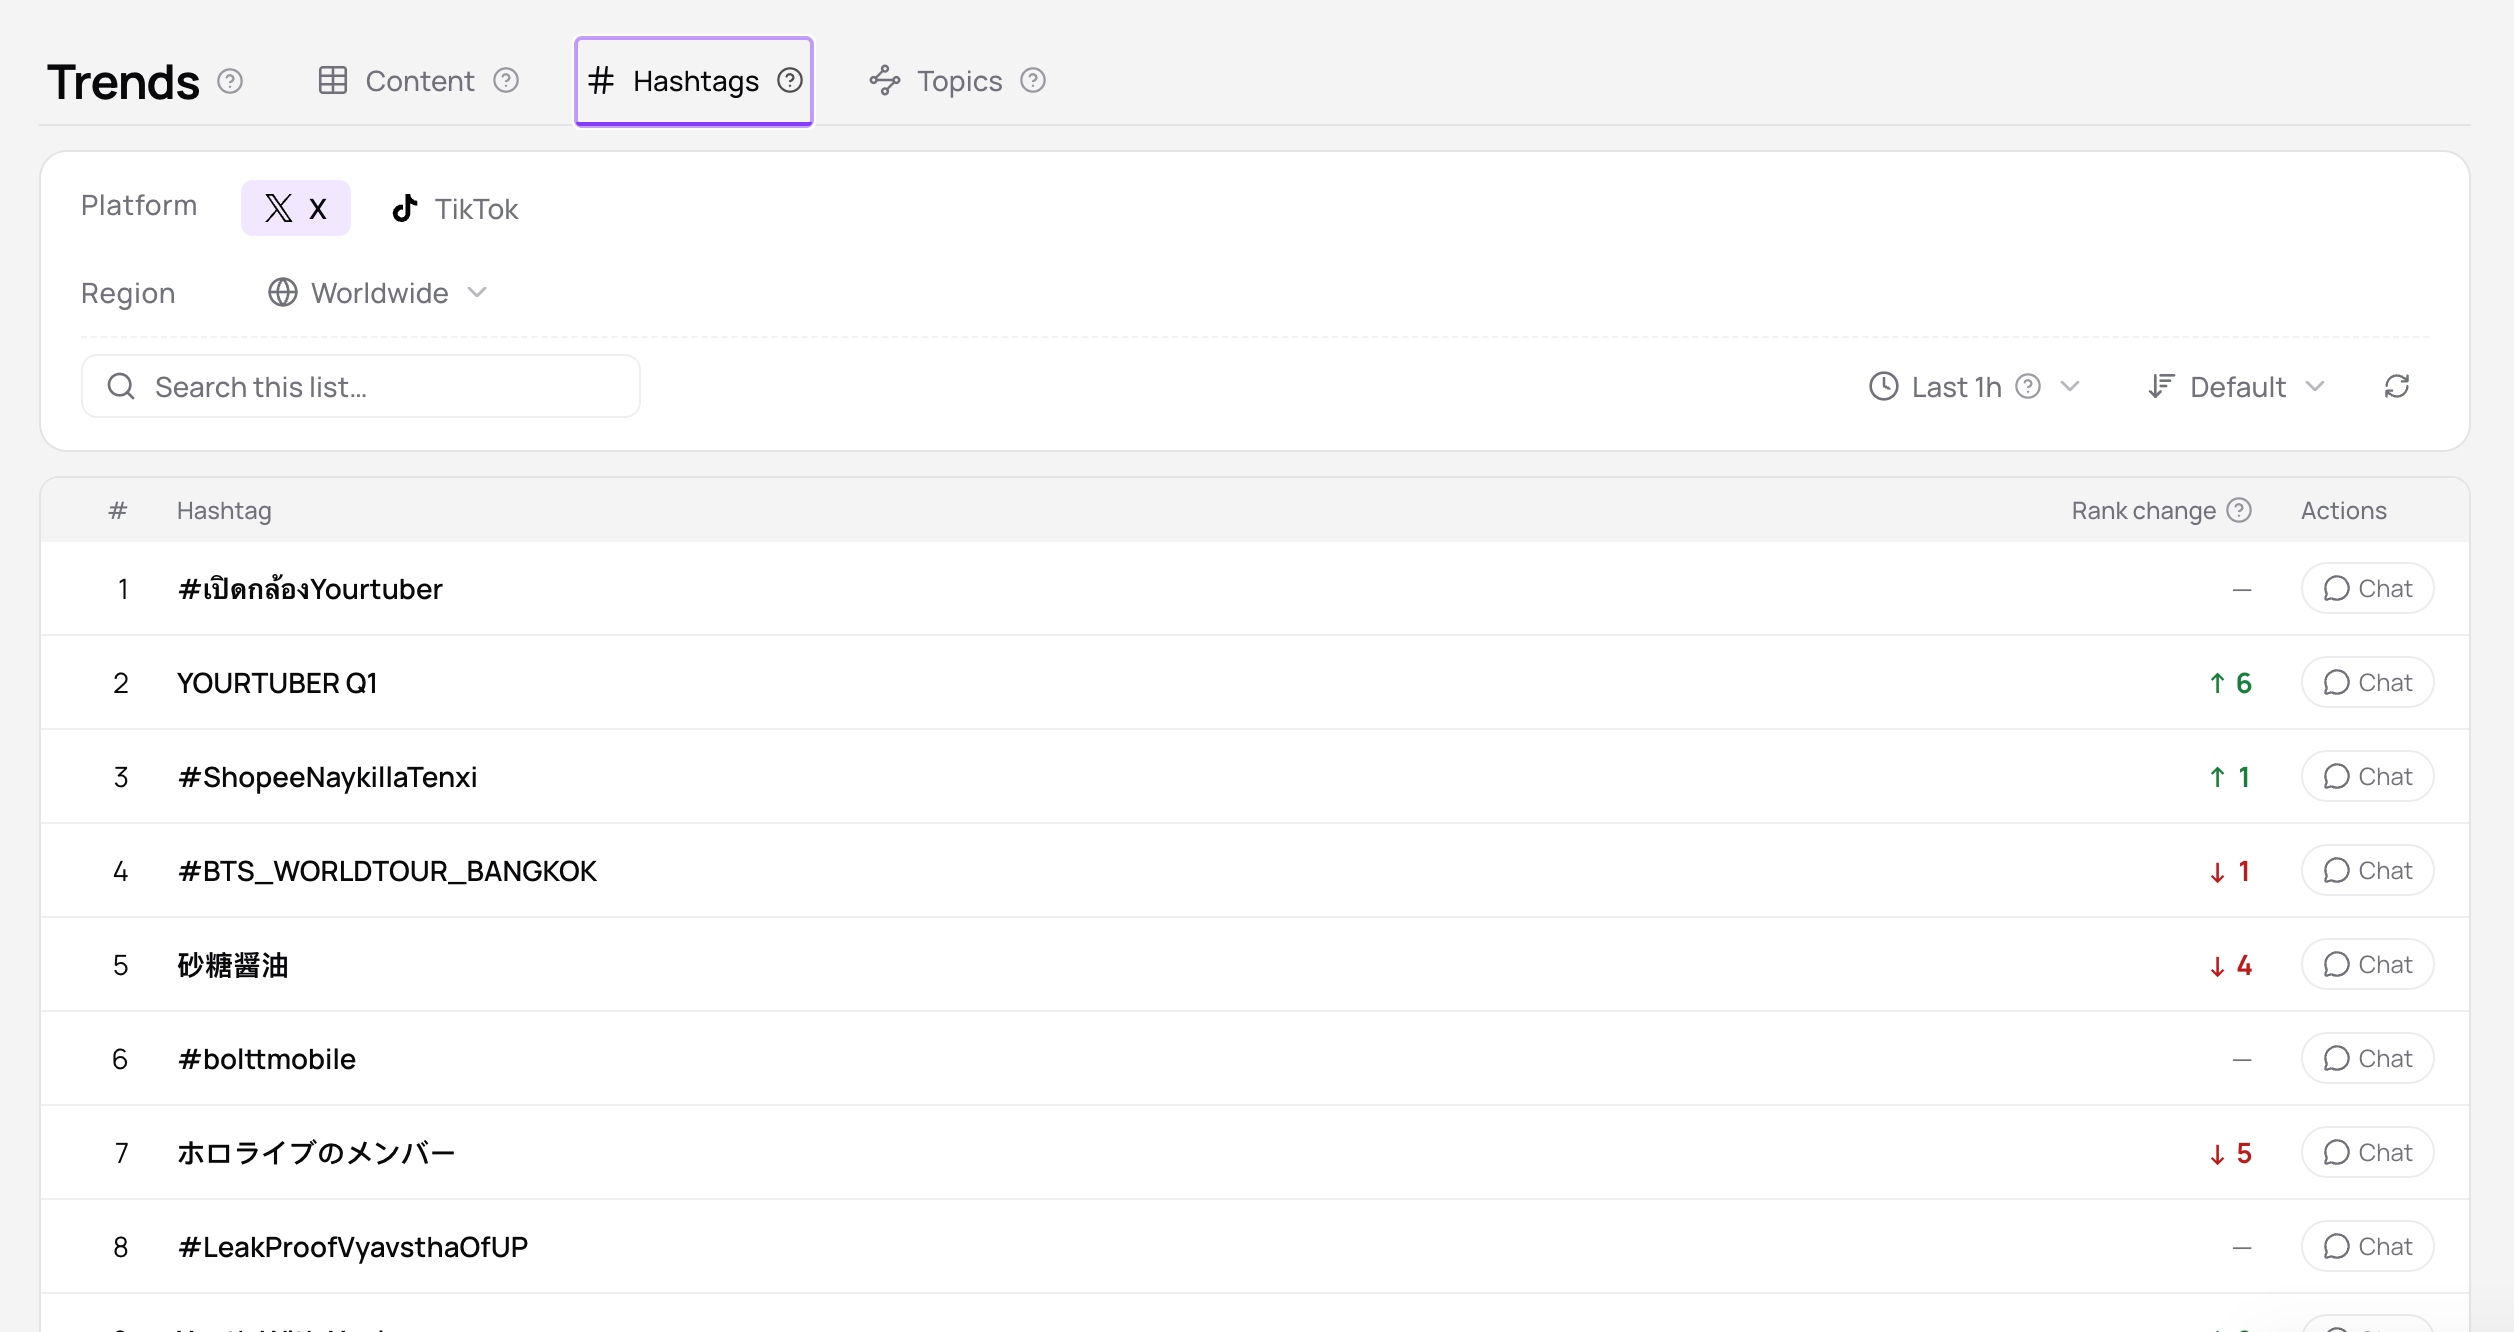Click the down 4 rank change value
Screen dimensions: 2514x1332
2230,965
